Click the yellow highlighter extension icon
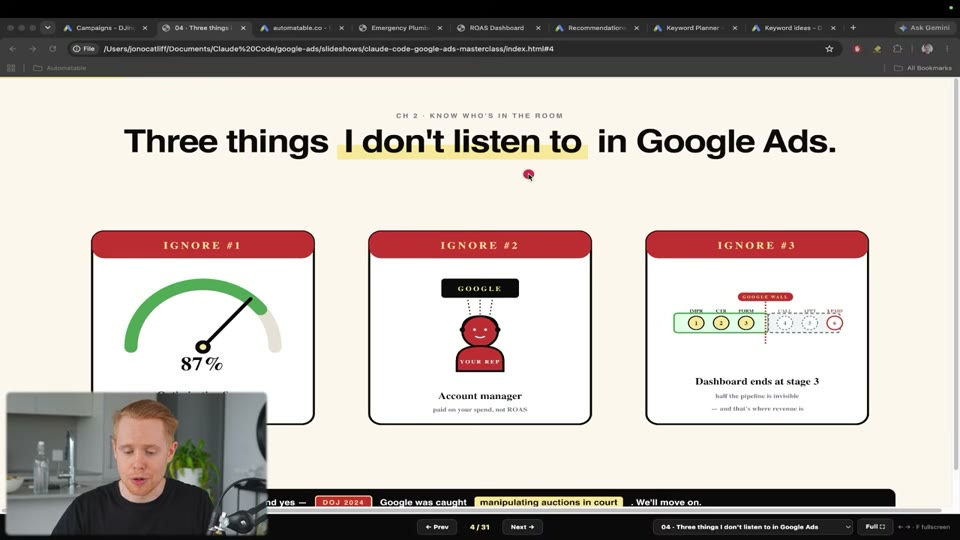Screen dimensions: 960x540 pyautogui.click(x=877, y=49)
